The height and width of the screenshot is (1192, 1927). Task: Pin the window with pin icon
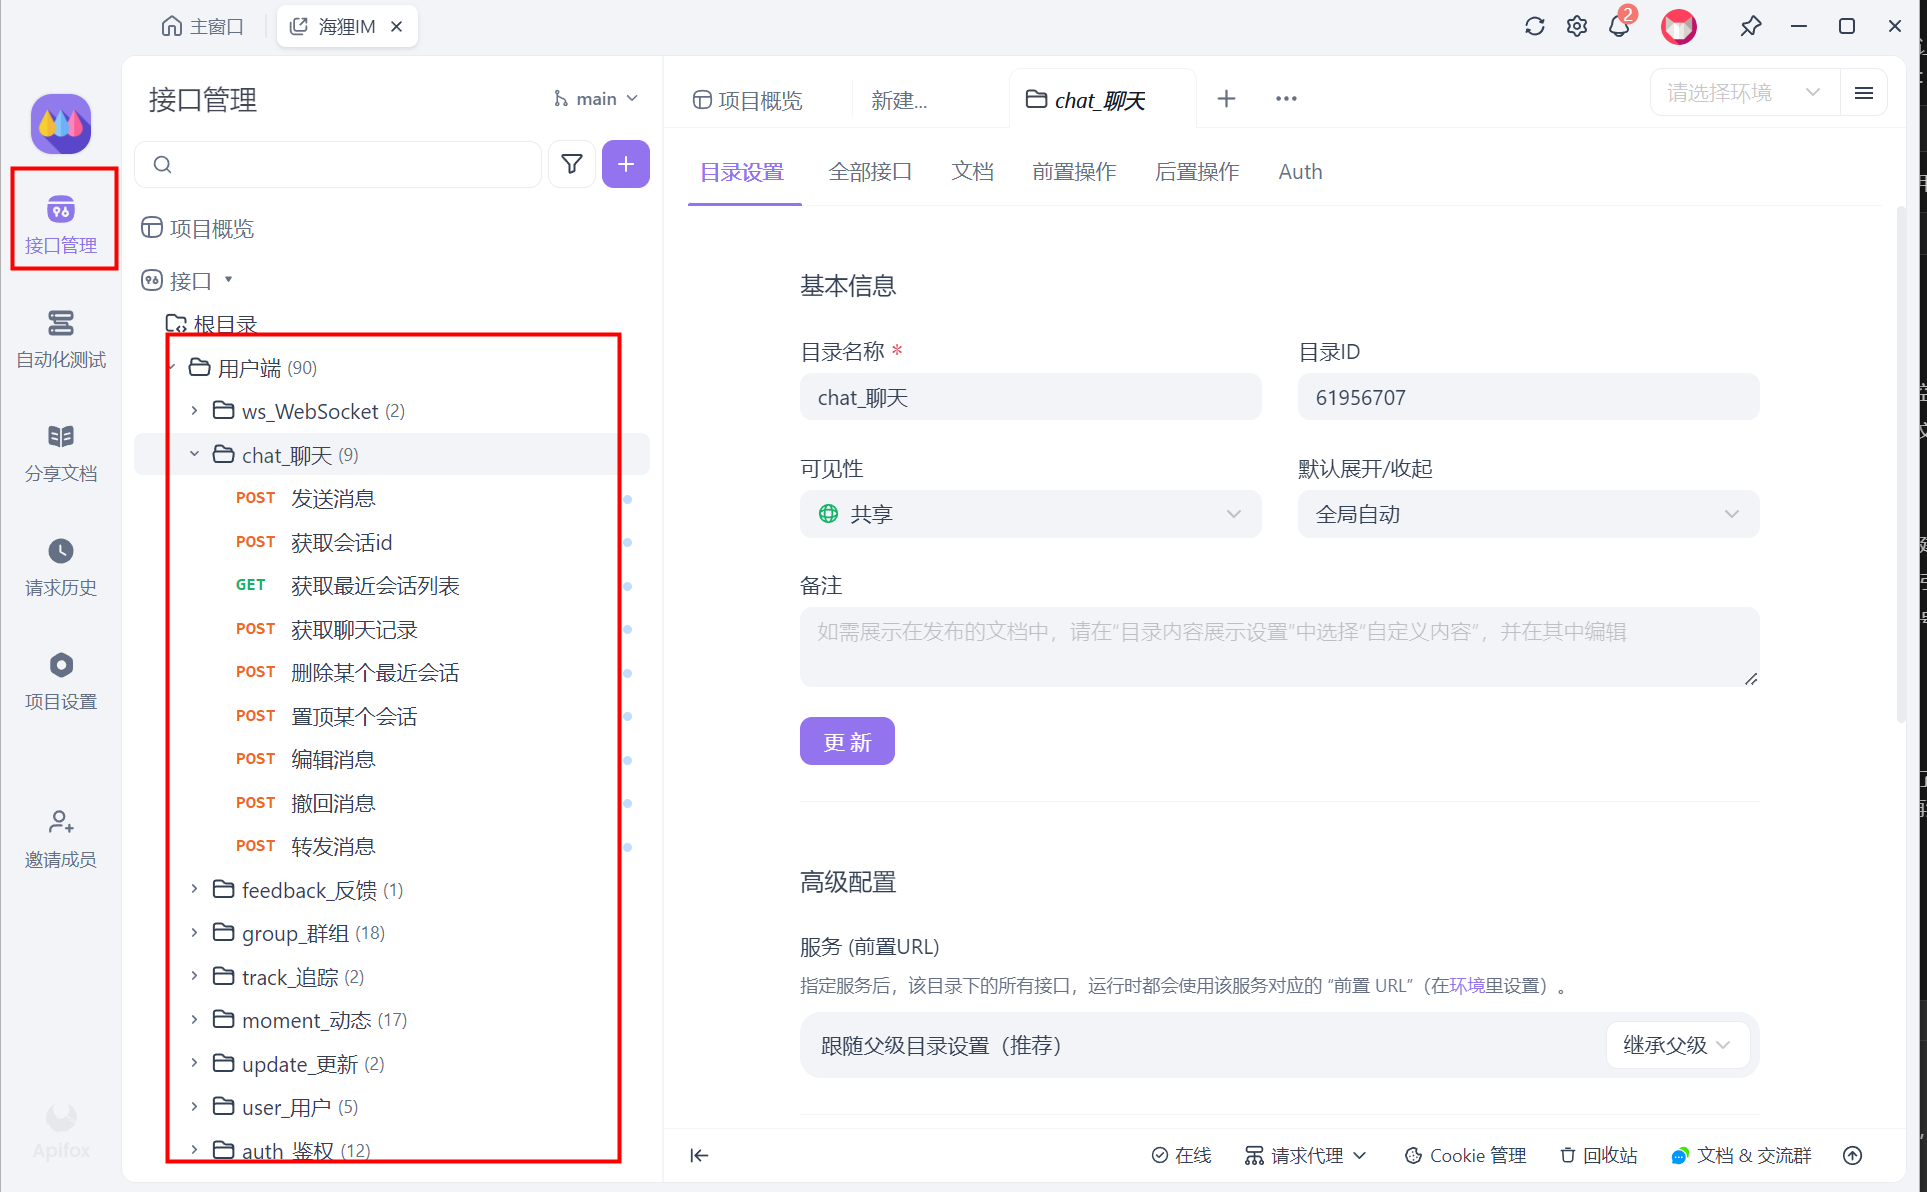pos(1750,26)
